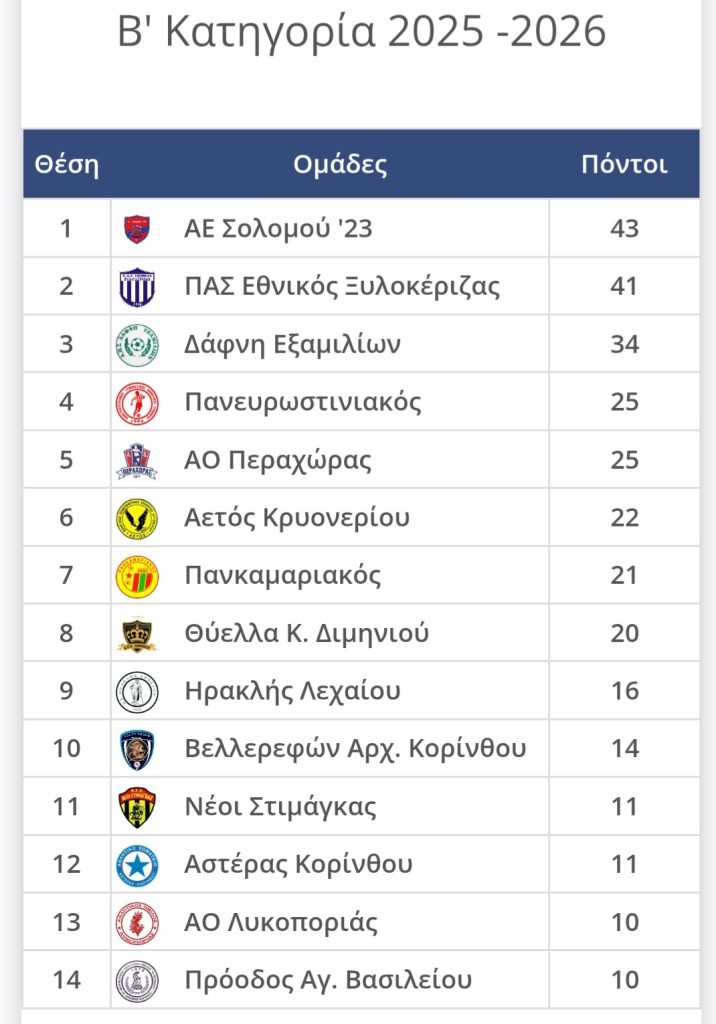Click the 43 points cell
716x1024 pixels.
624,229
